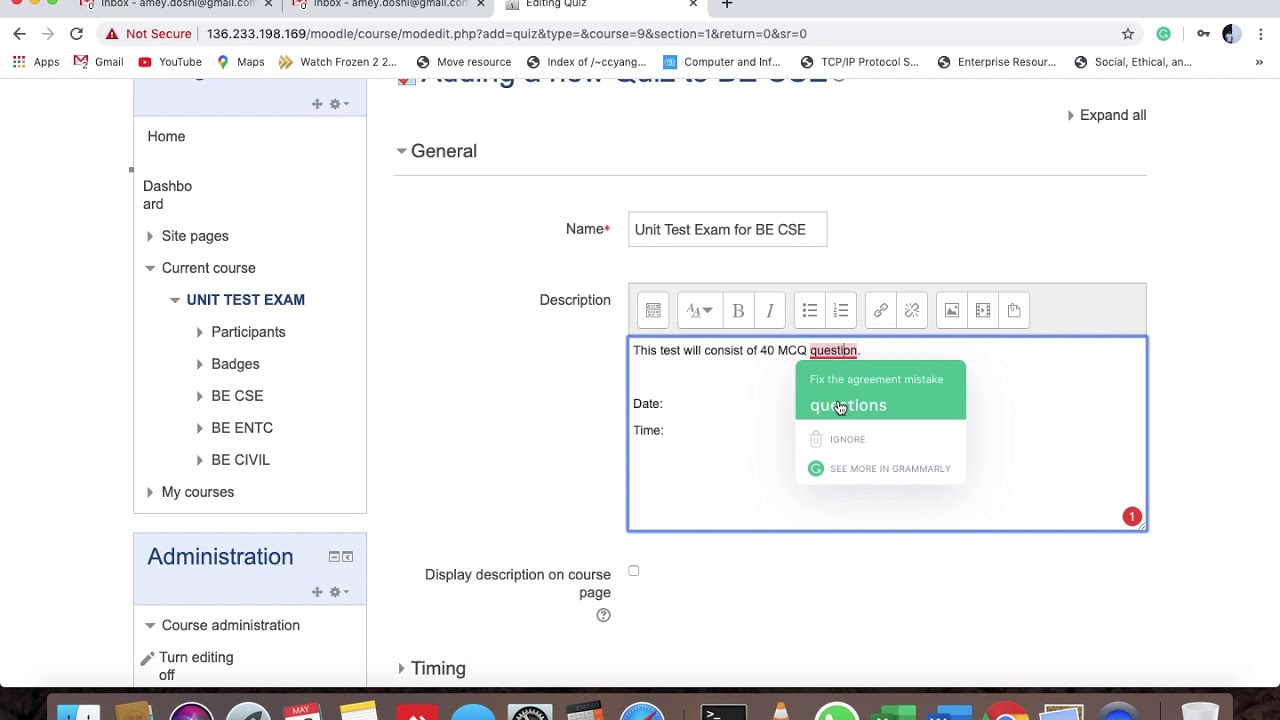Open the Chrome three-dot menu
1280x720 pixels.
pos(1260,34)
